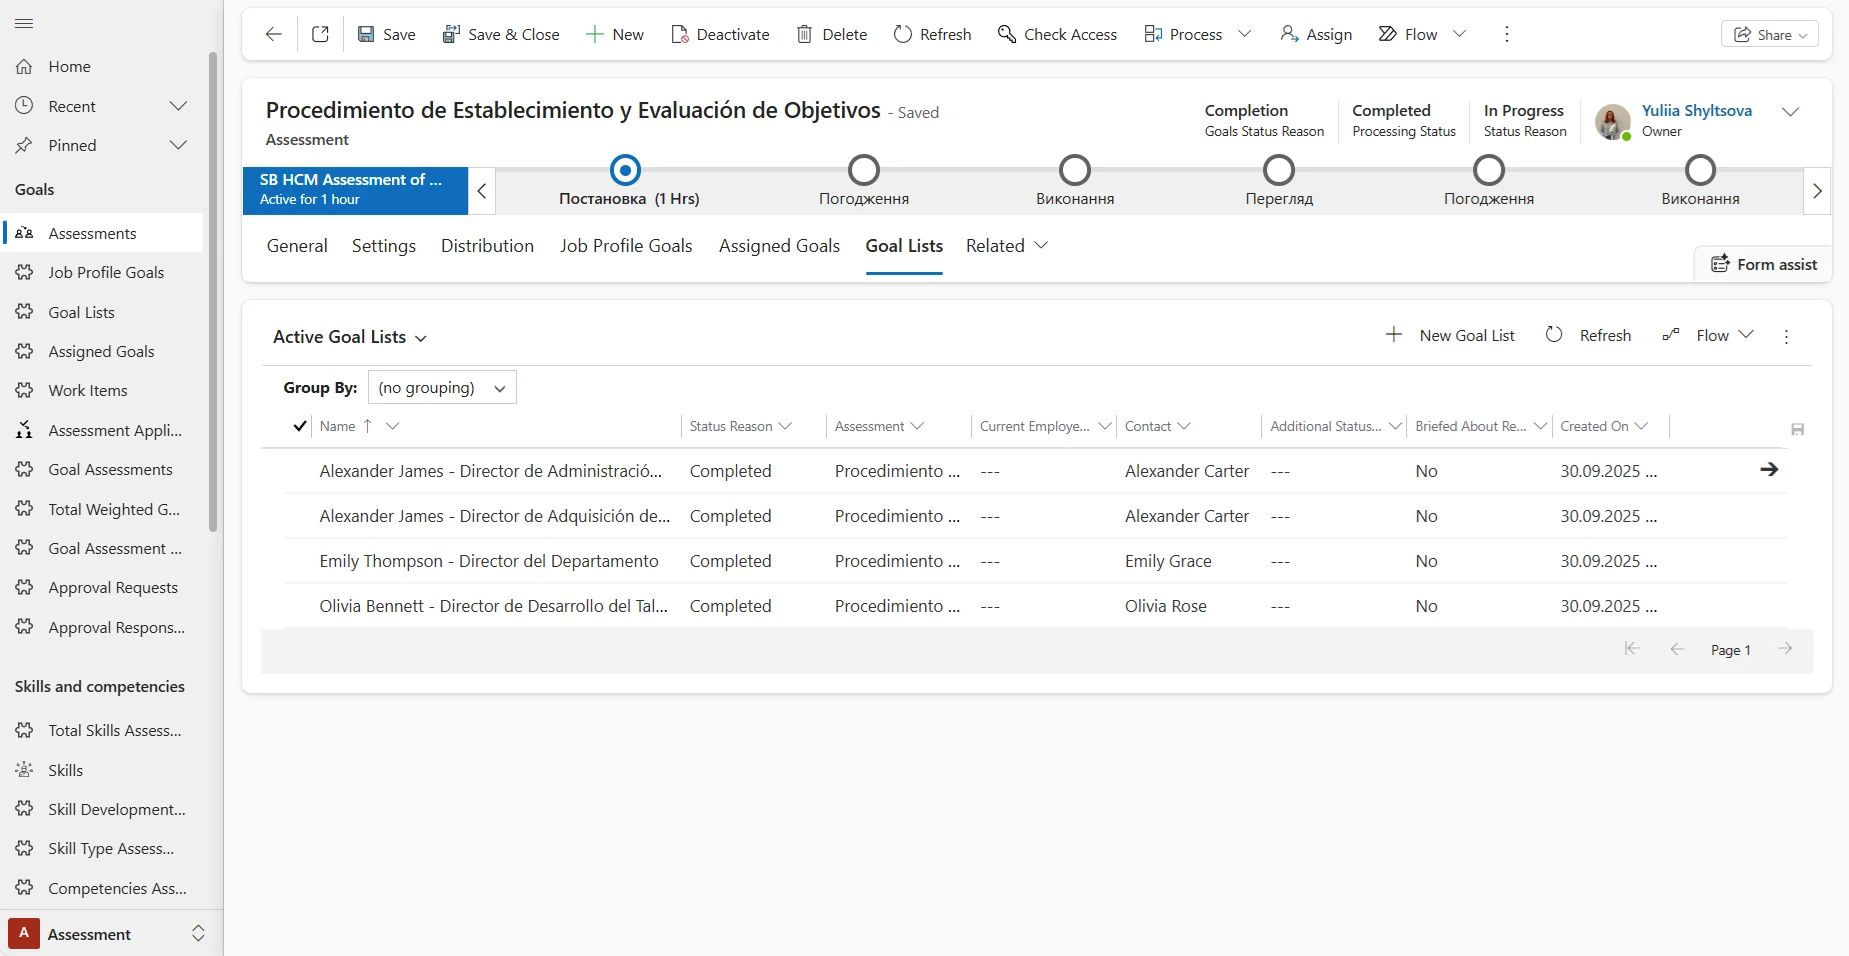
Task: Toggle the select all rows checkmark
Action: click(x=299, y=426)
